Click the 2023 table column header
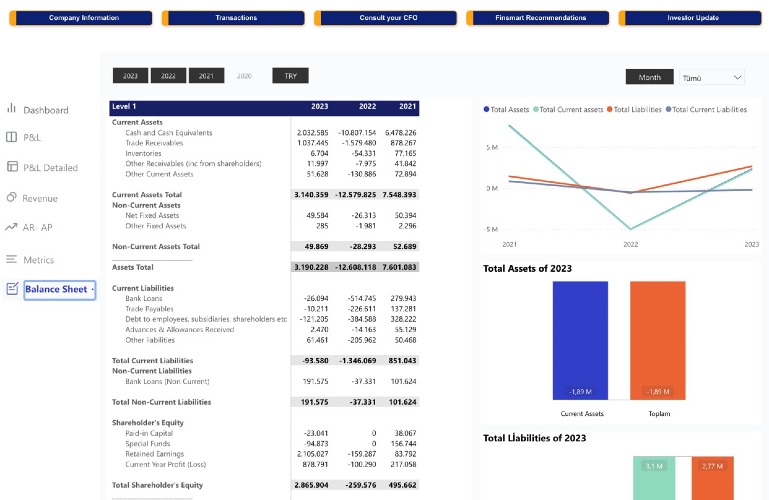This screenshot has height=500, width=769. pos(320,106)
